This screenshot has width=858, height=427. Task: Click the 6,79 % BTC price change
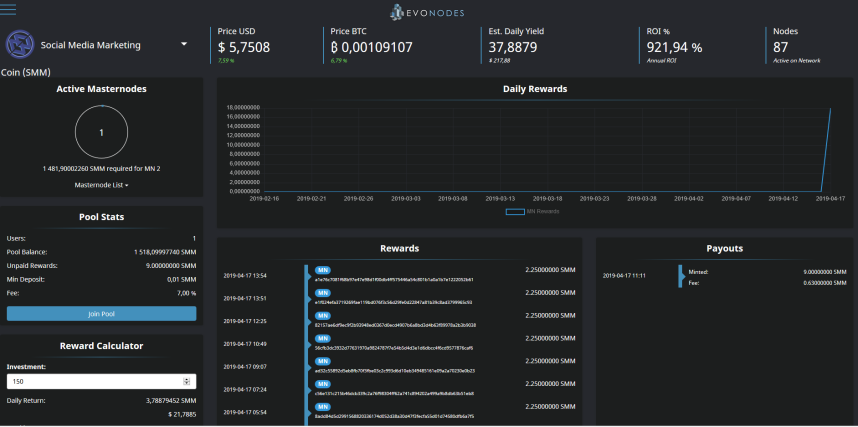(339, 61)
